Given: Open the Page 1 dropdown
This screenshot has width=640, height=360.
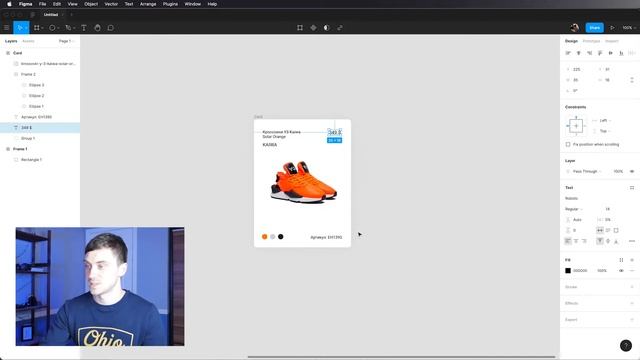Looking at the screenshot, I should point(67,41).
